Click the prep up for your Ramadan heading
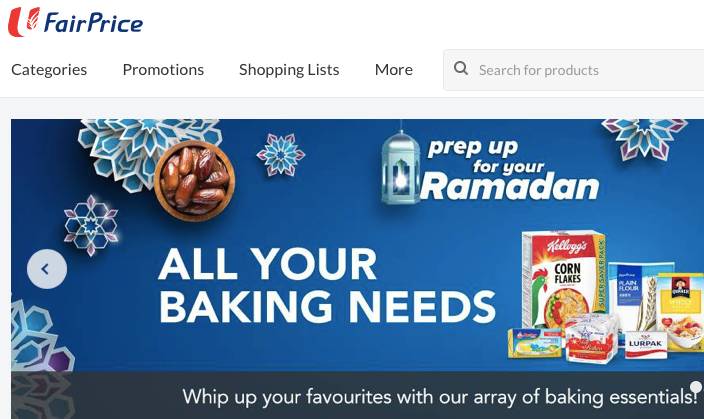This screenshot has width=704, height=419. (510, 169)
